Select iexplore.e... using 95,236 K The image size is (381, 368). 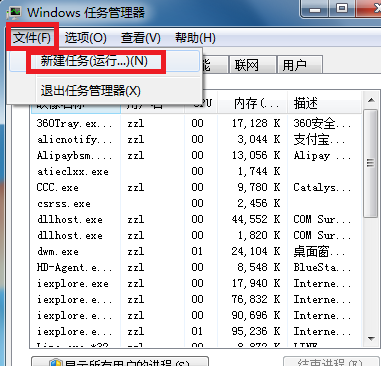coord(196,331)
